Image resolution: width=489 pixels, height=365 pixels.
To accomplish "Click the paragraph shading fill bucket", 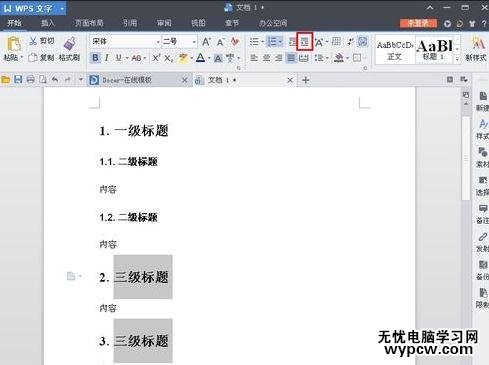I will coord(339,58).
